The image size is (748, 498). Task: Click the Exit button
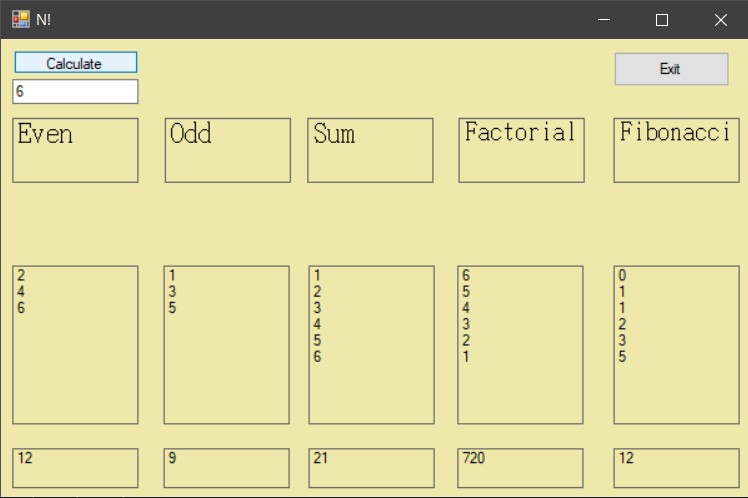[x=670, y=69]
